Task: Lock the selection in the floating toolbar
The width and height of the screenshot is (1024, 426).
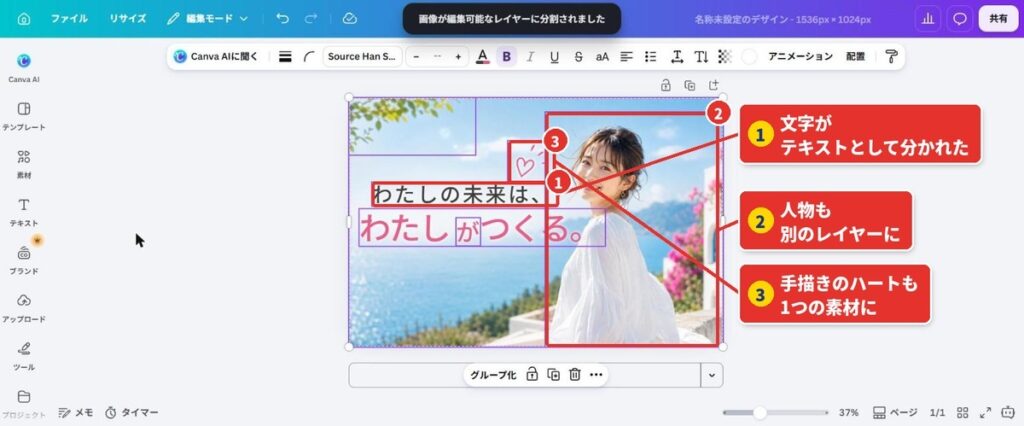Action: coord(532,375)
